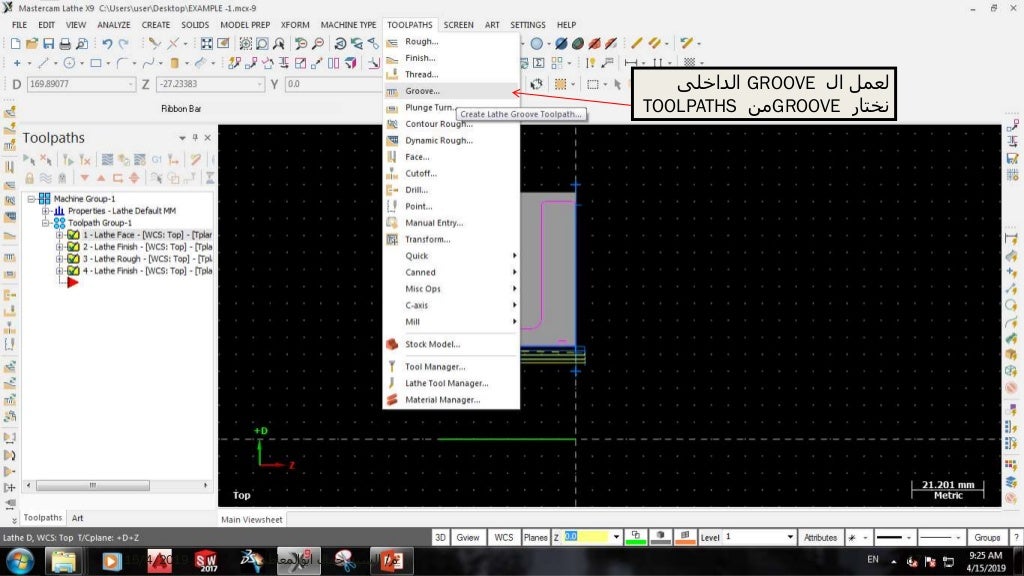Click the Stock Model icon in menu

click(x=392, y=344)
